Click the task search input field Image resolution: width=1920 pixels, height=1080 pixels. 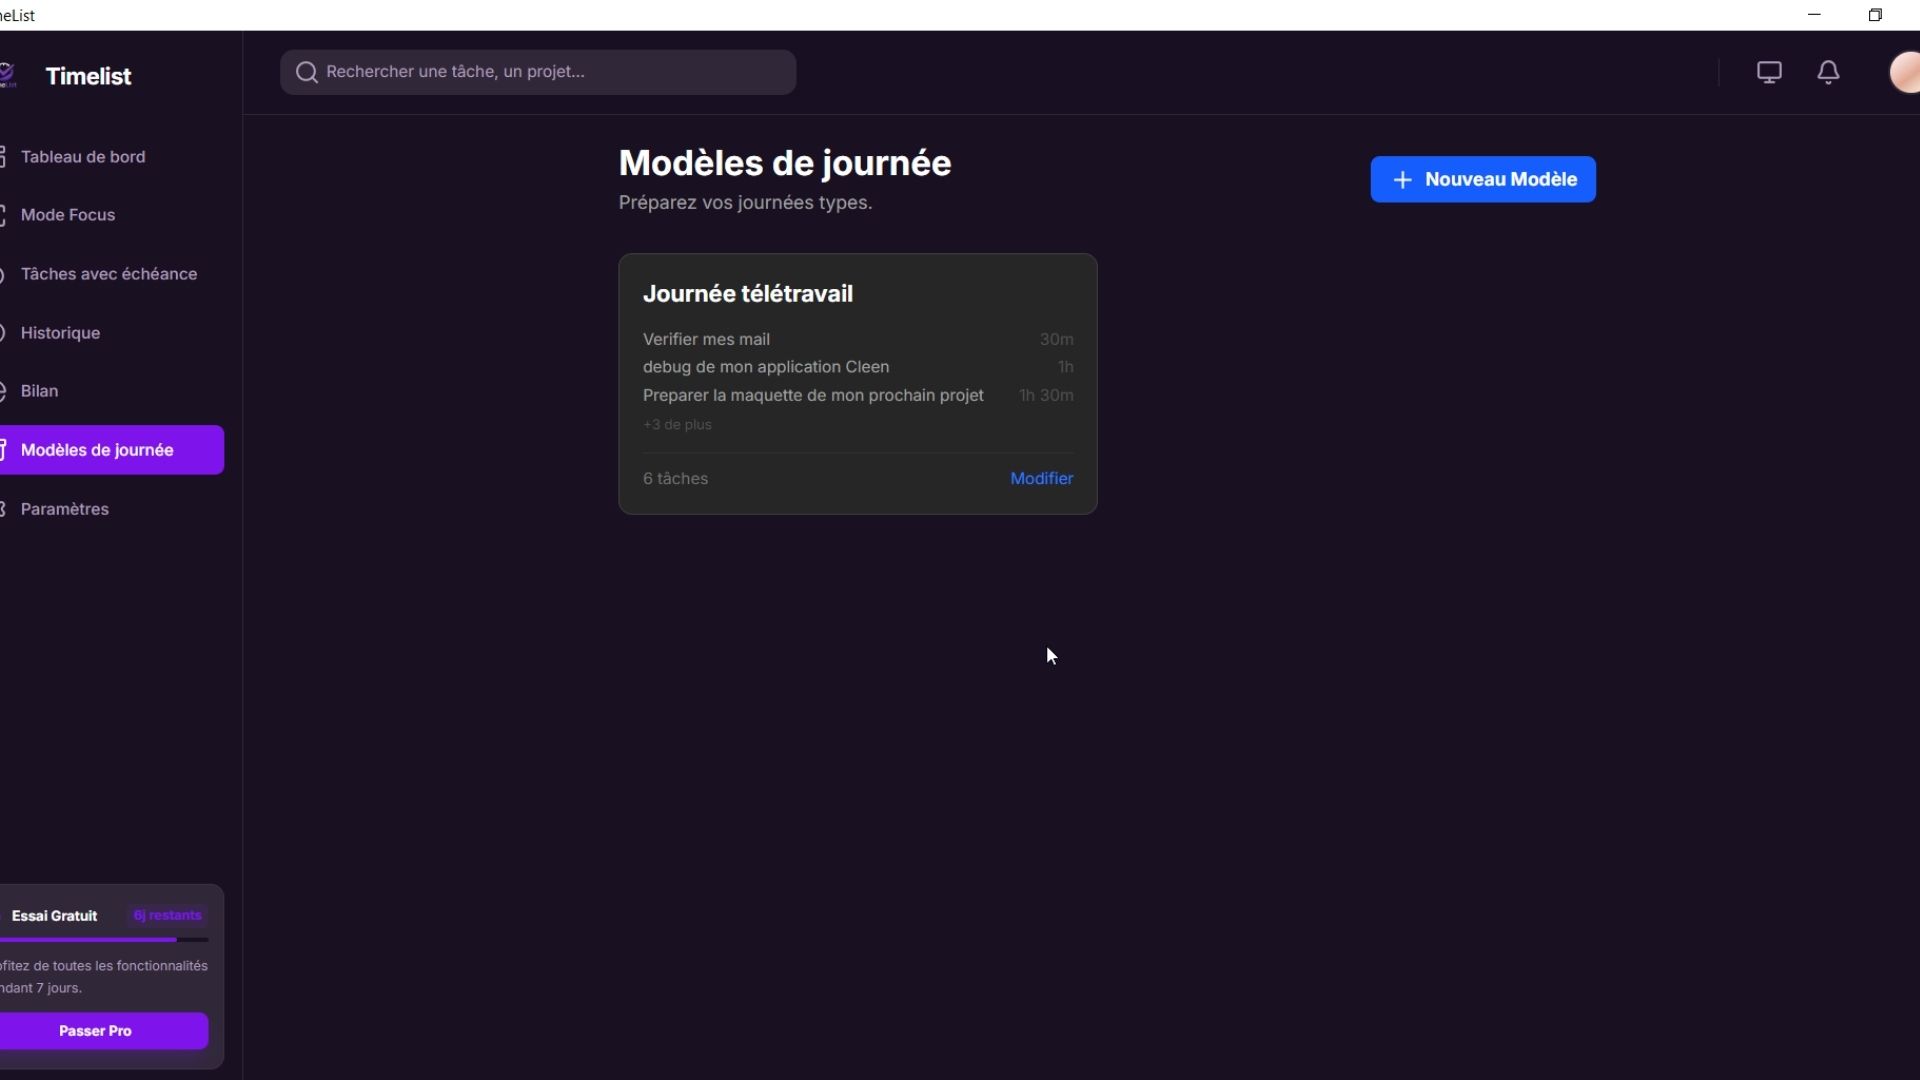click(x=538, y=71)
